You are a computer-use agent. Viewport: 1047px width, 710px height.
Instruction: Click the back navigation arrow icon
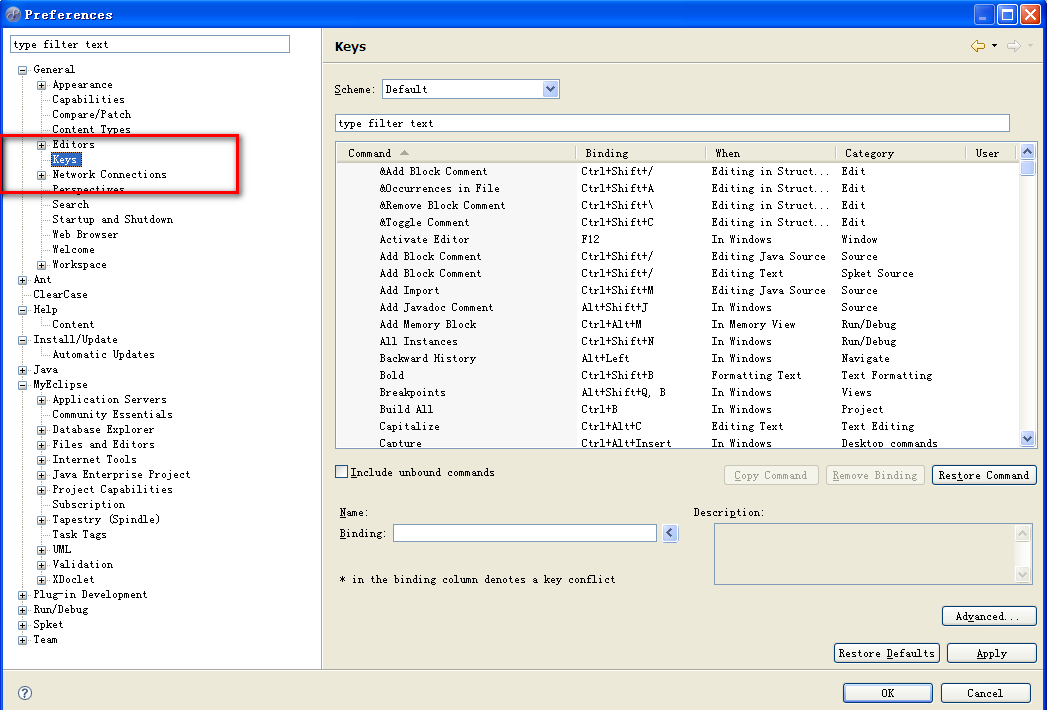tap(977, 46)
